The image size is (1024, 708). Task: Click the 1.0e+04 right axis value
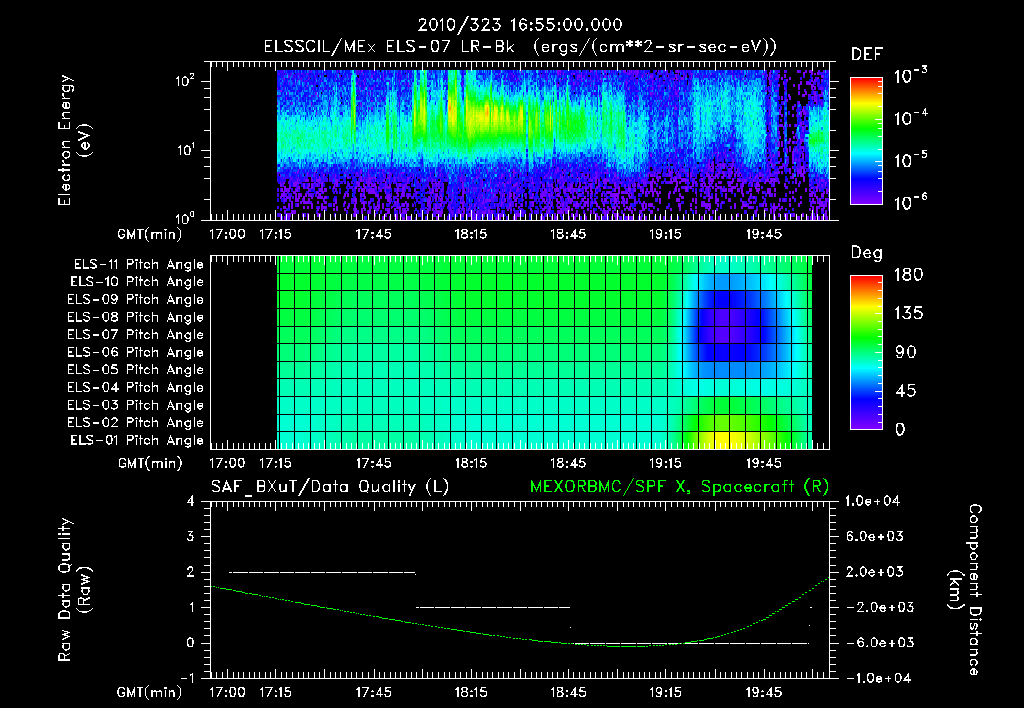[872, 501]
